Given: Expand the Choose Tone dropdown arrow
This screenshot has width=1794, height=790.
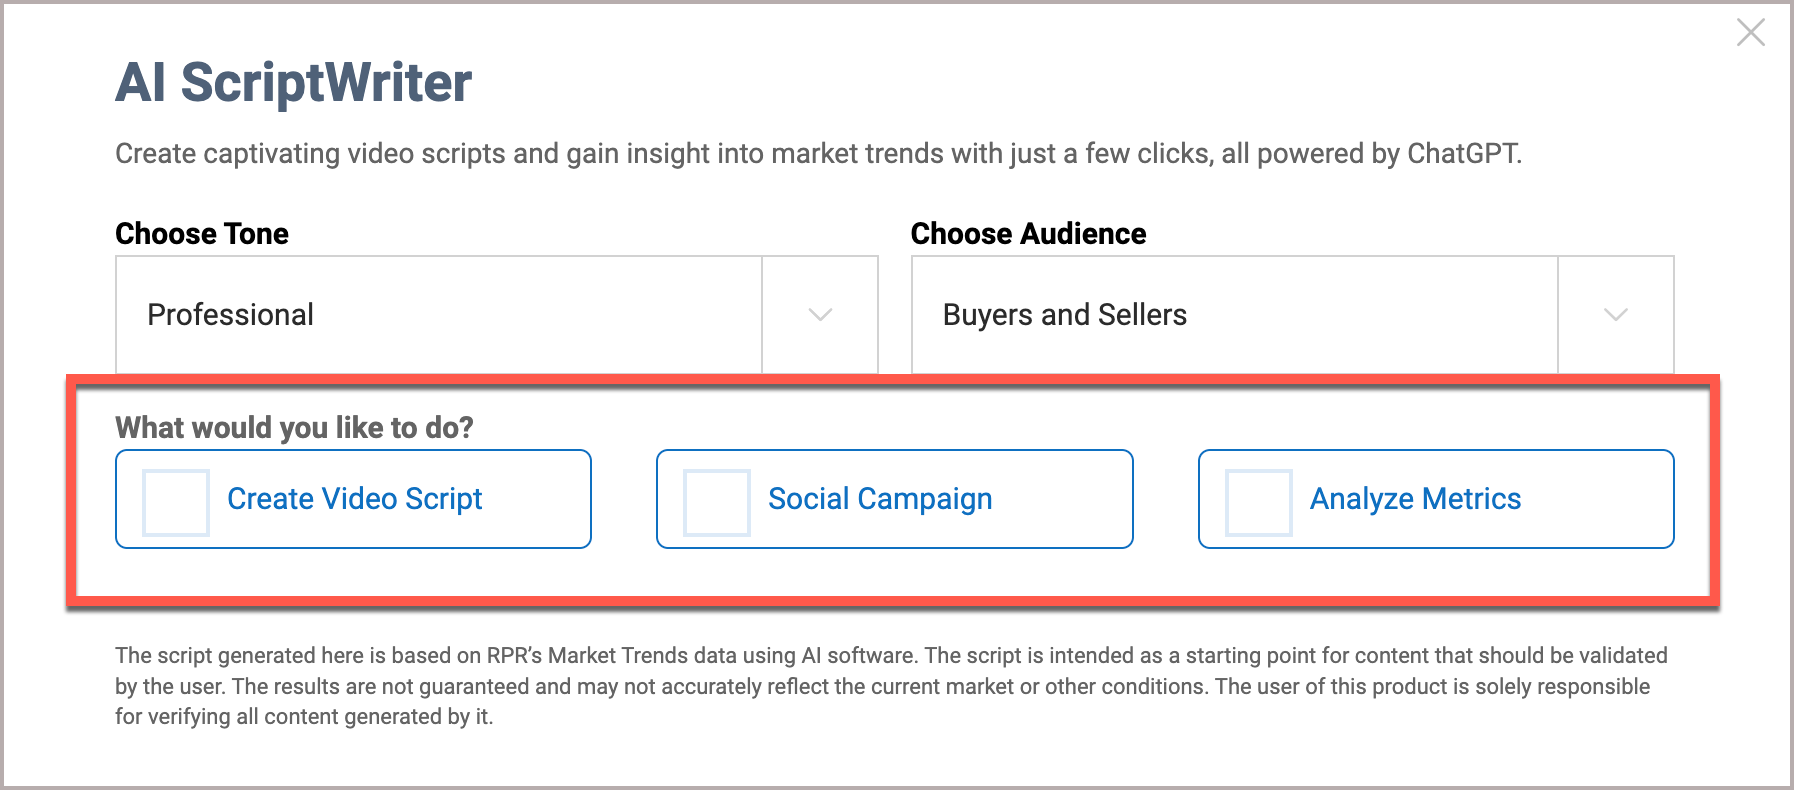Looking at the screenshot, I should coord(820,315).
